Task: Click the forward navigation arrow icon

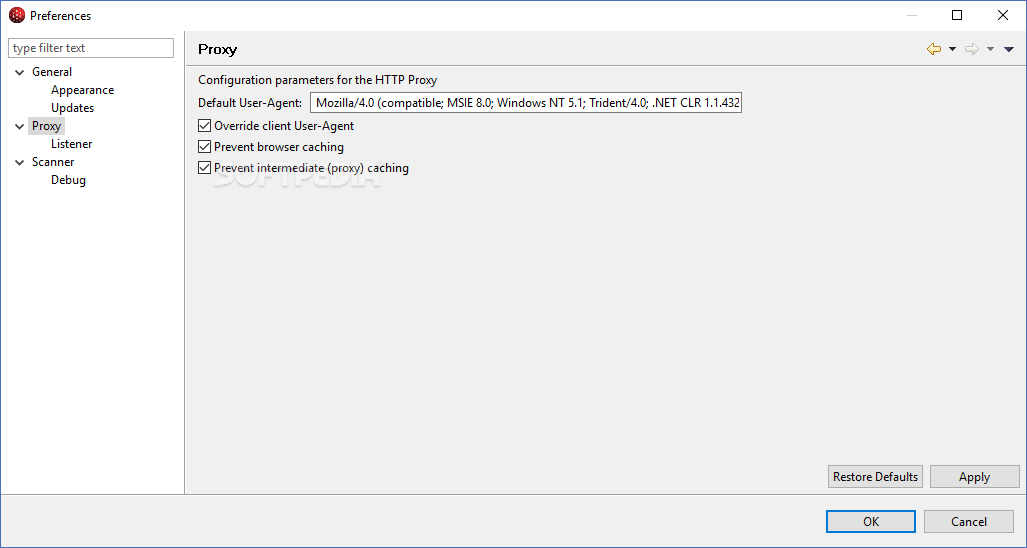Action: (972, 49)
